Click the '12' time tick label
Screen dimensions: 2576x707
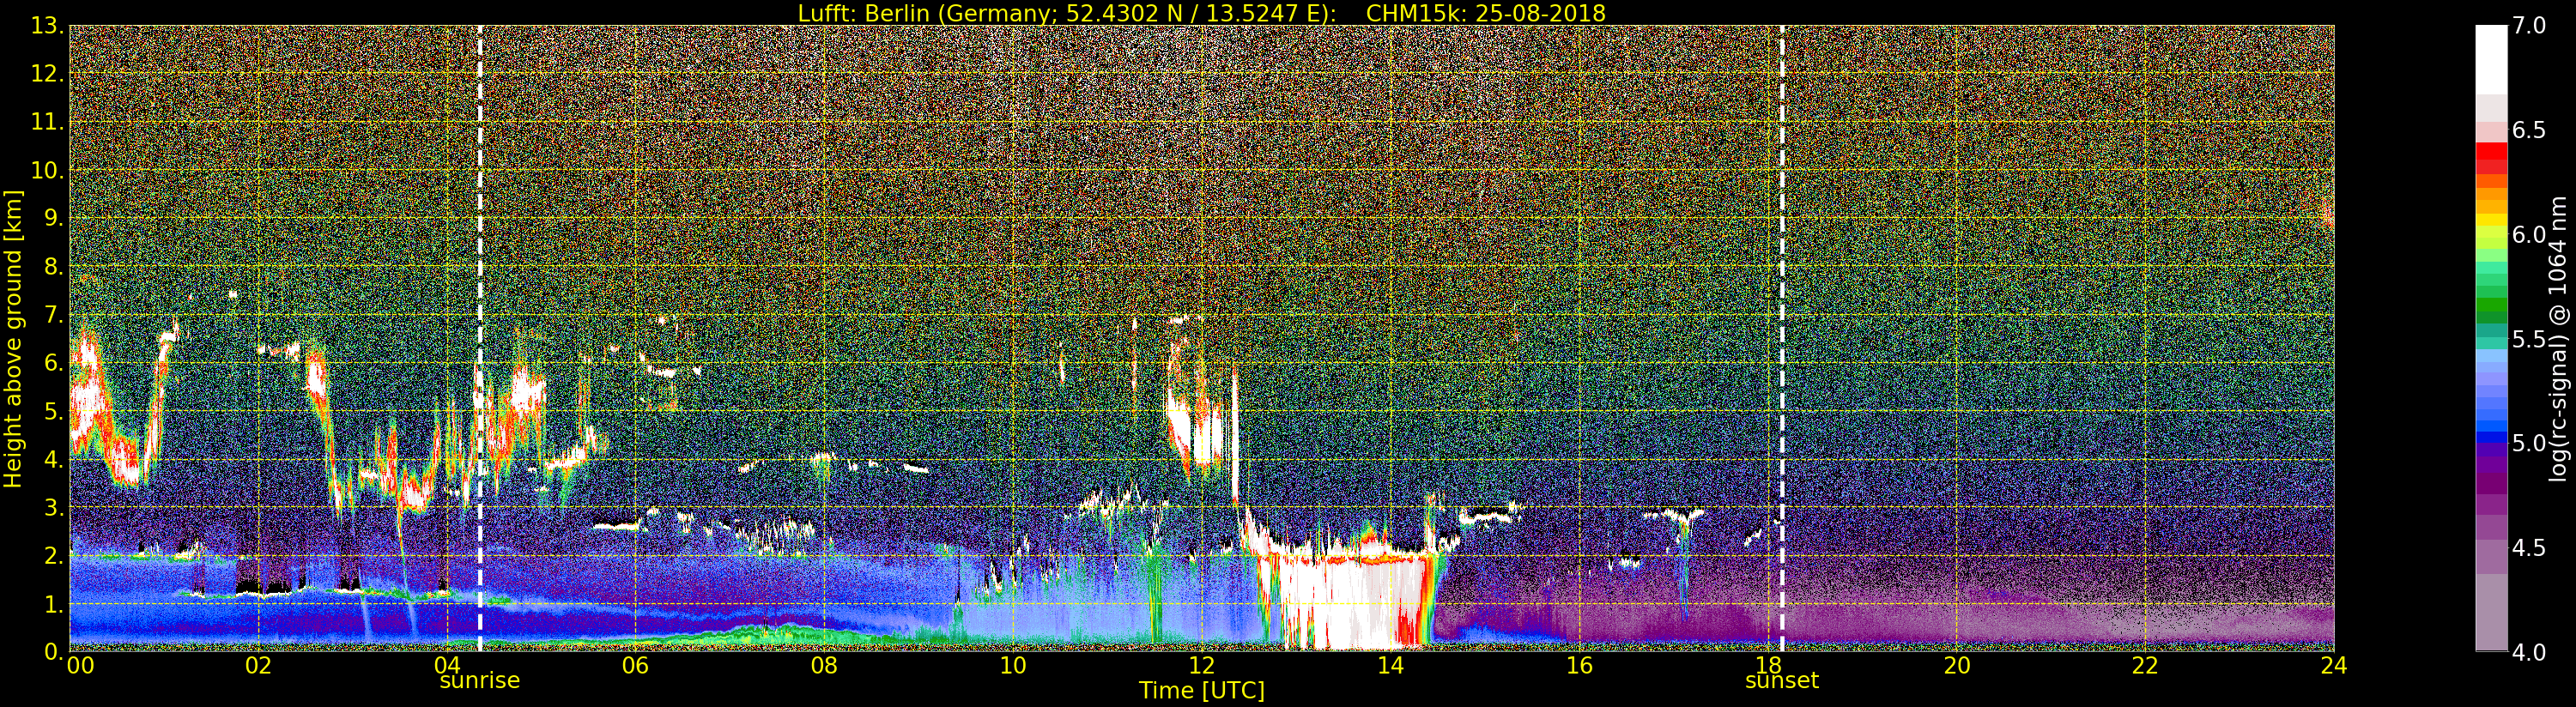pyautogui.click(x=1201, y=666)
